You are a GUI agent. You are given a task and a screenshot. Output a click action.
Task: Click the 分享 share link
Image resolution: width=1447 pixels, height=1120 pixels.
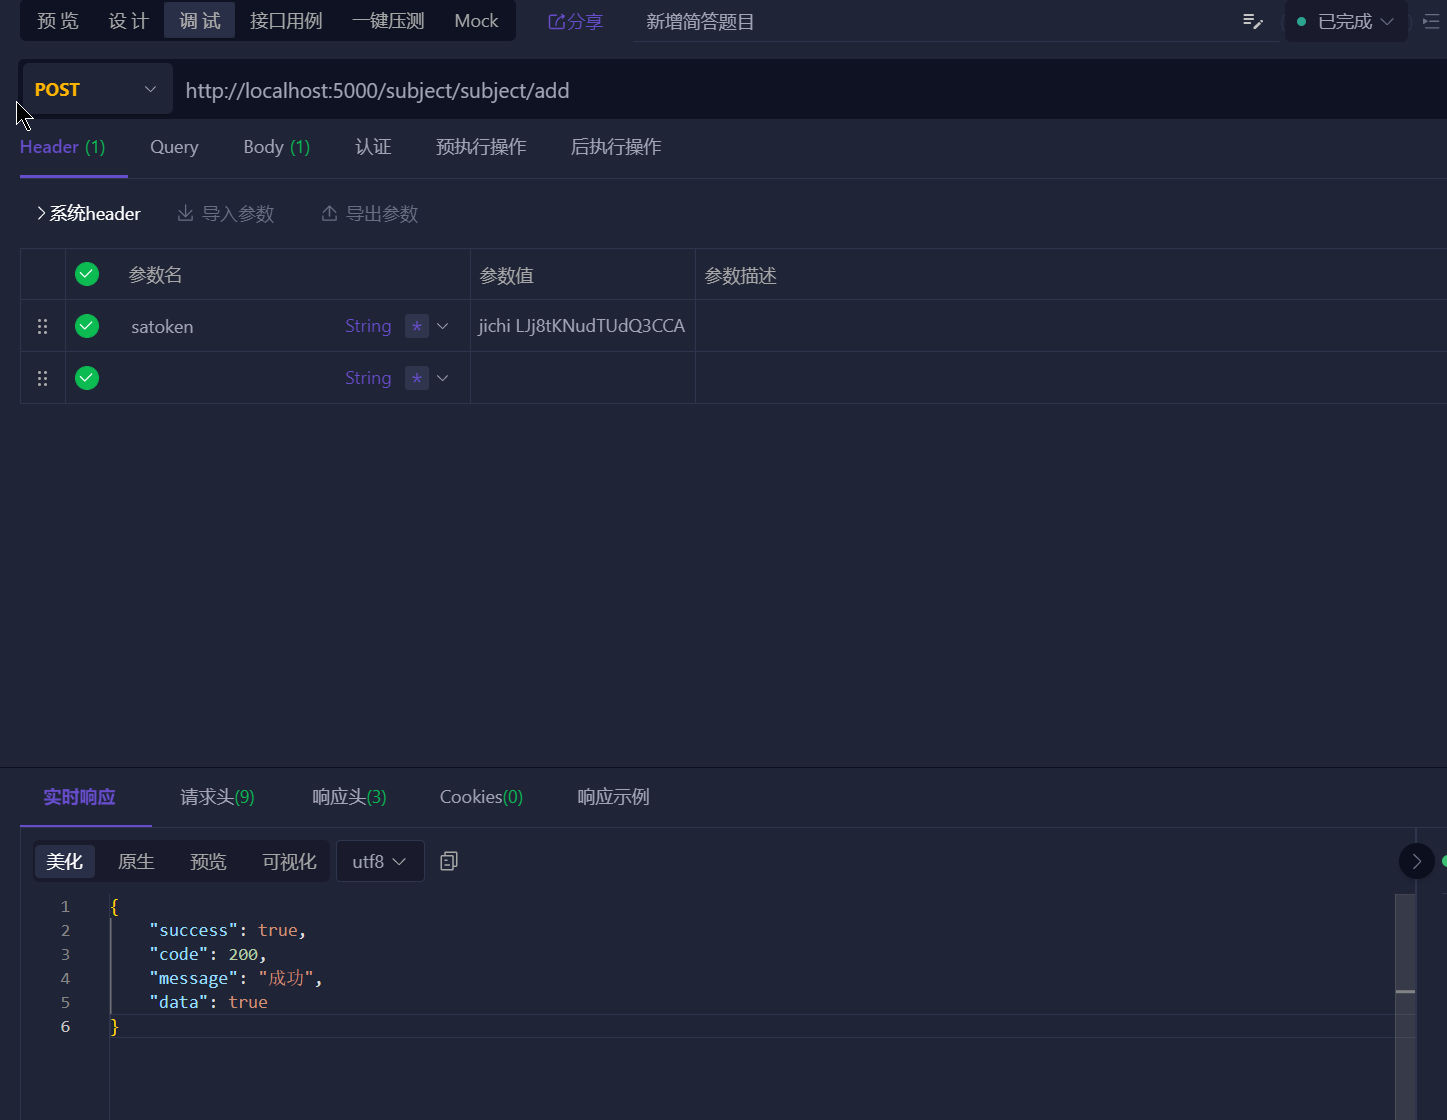click(576, 21)
